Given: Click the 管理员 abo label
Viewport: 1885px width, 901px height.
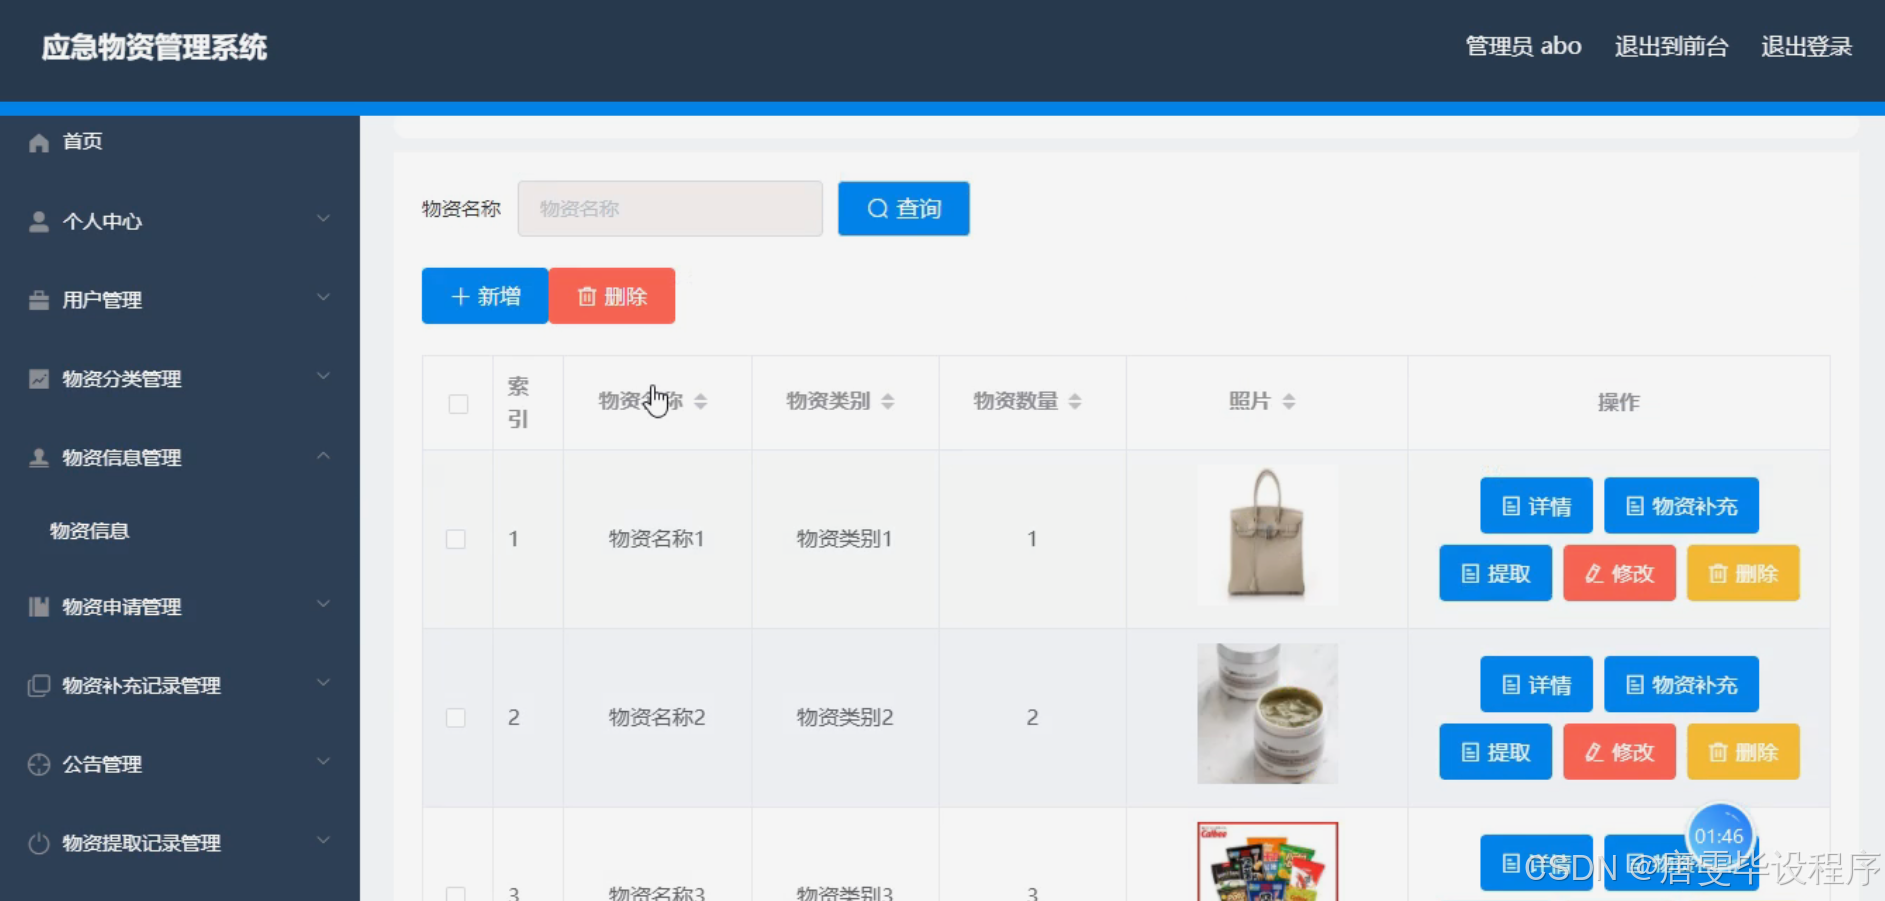Looking at the screenshot, I should pos(1523,47).
